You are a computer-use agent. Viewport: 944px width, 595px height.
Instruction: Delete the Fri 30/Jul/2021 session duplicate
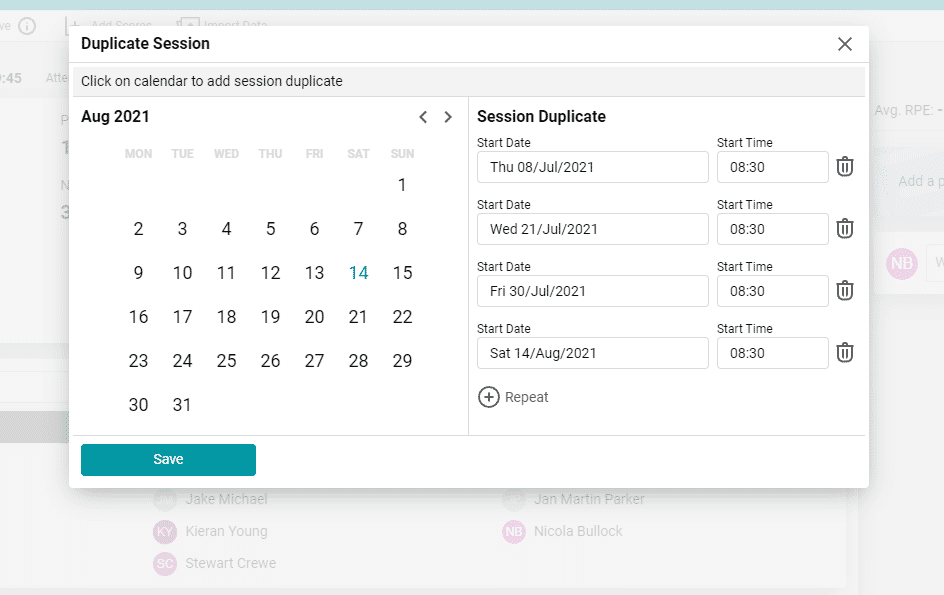845,291
